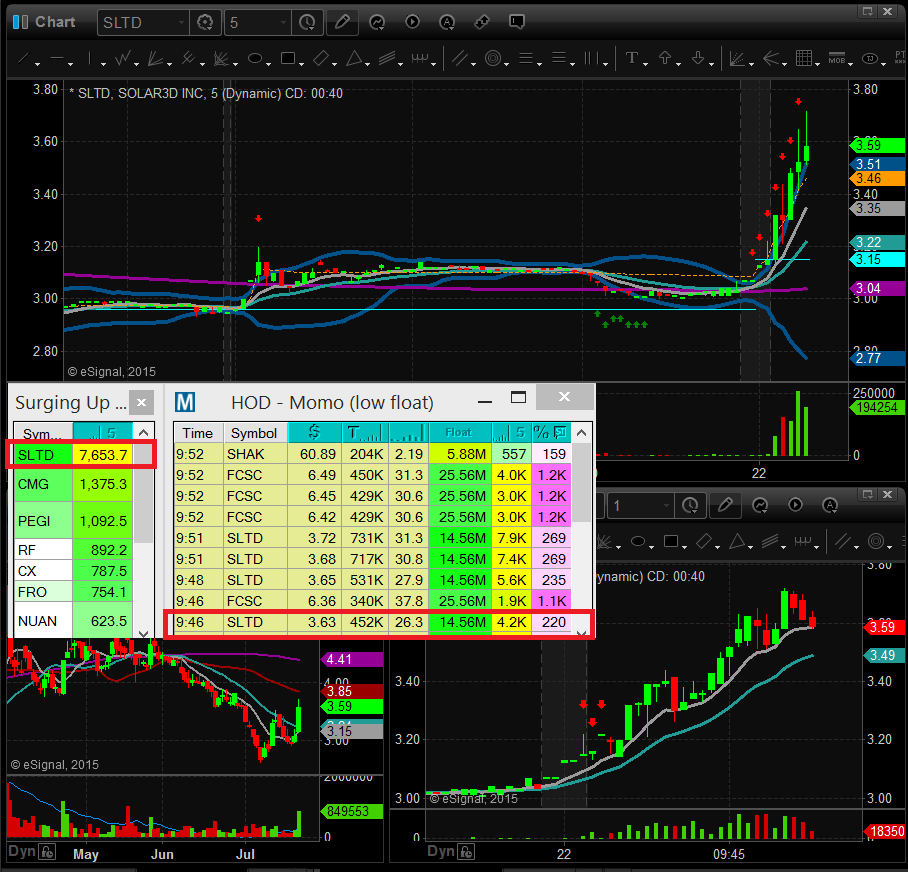This screenshot has height=872, width=908.
Task: Toggle drawing pencil tool in top chart
Action: coord(342,22)
